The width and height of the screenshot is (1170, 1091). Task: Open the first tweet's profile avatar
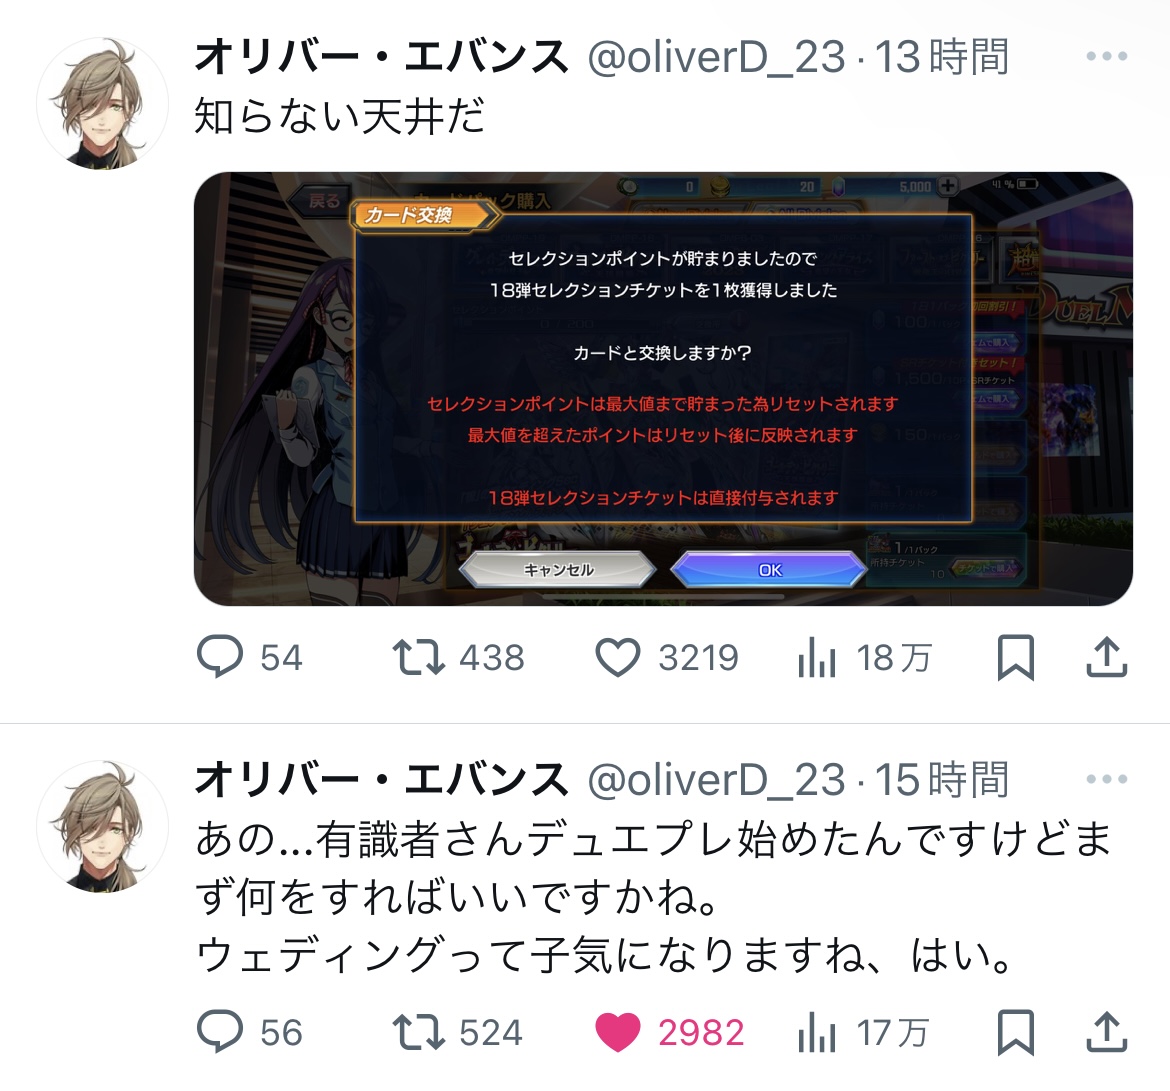click(x=102, y=103)
